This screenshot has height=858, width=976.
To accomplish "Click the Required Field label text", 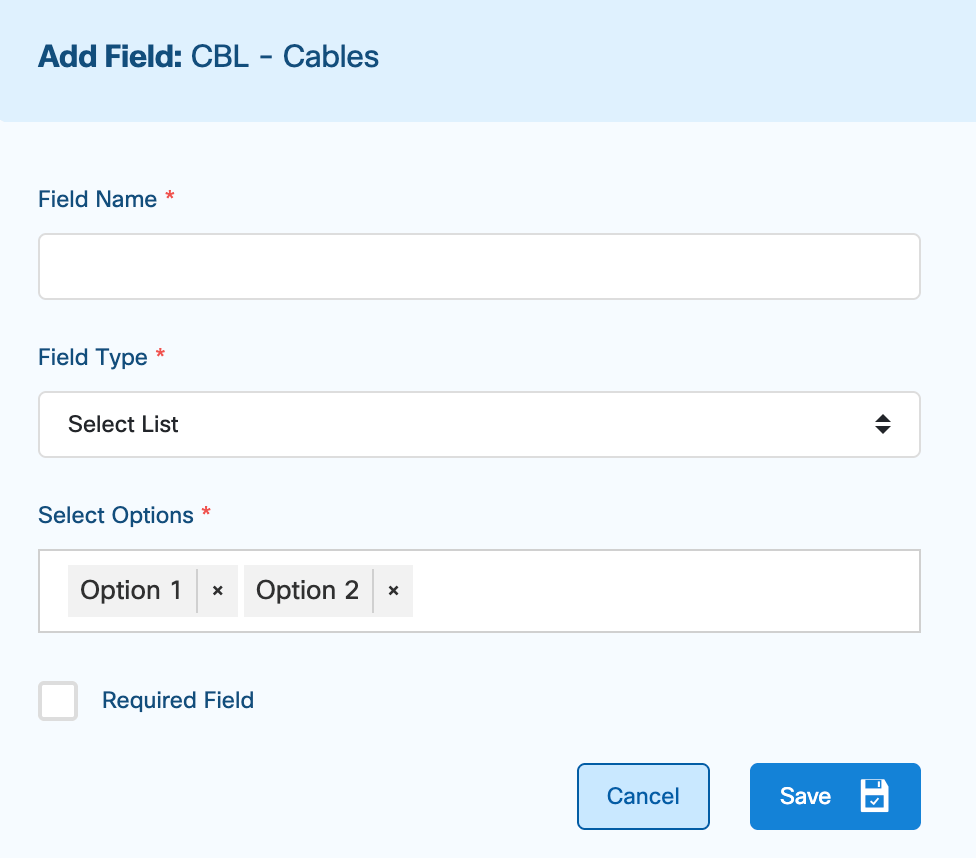I will (x=177, y=700).
